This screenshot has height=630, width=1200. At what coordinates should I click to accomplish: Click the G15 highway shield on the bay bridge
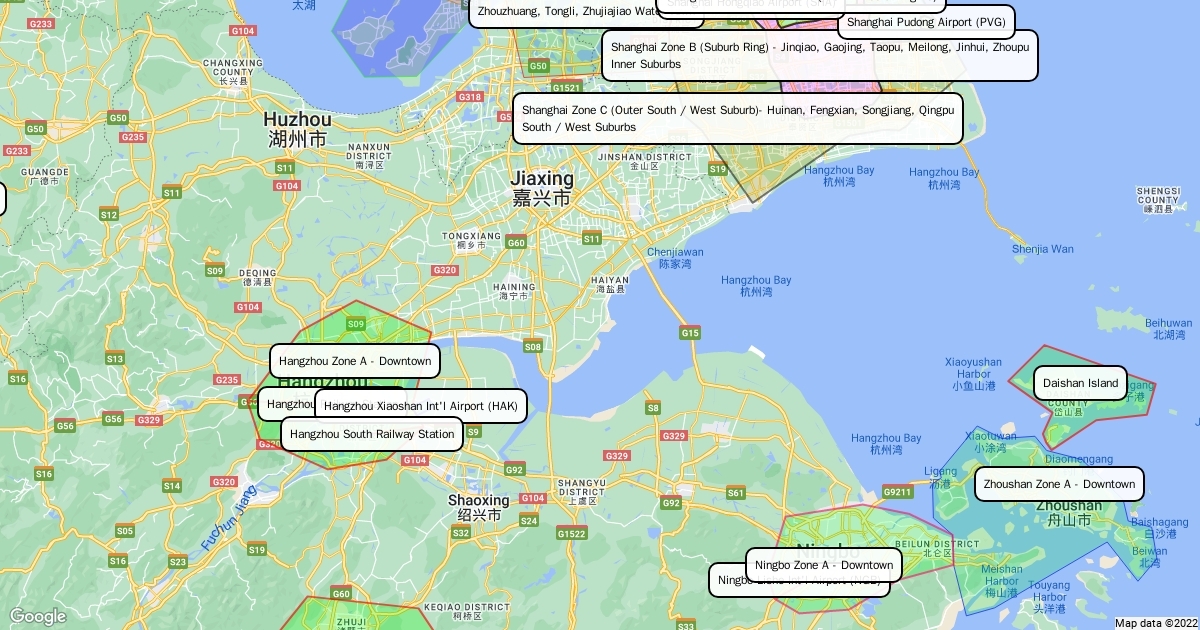point(690,332)
